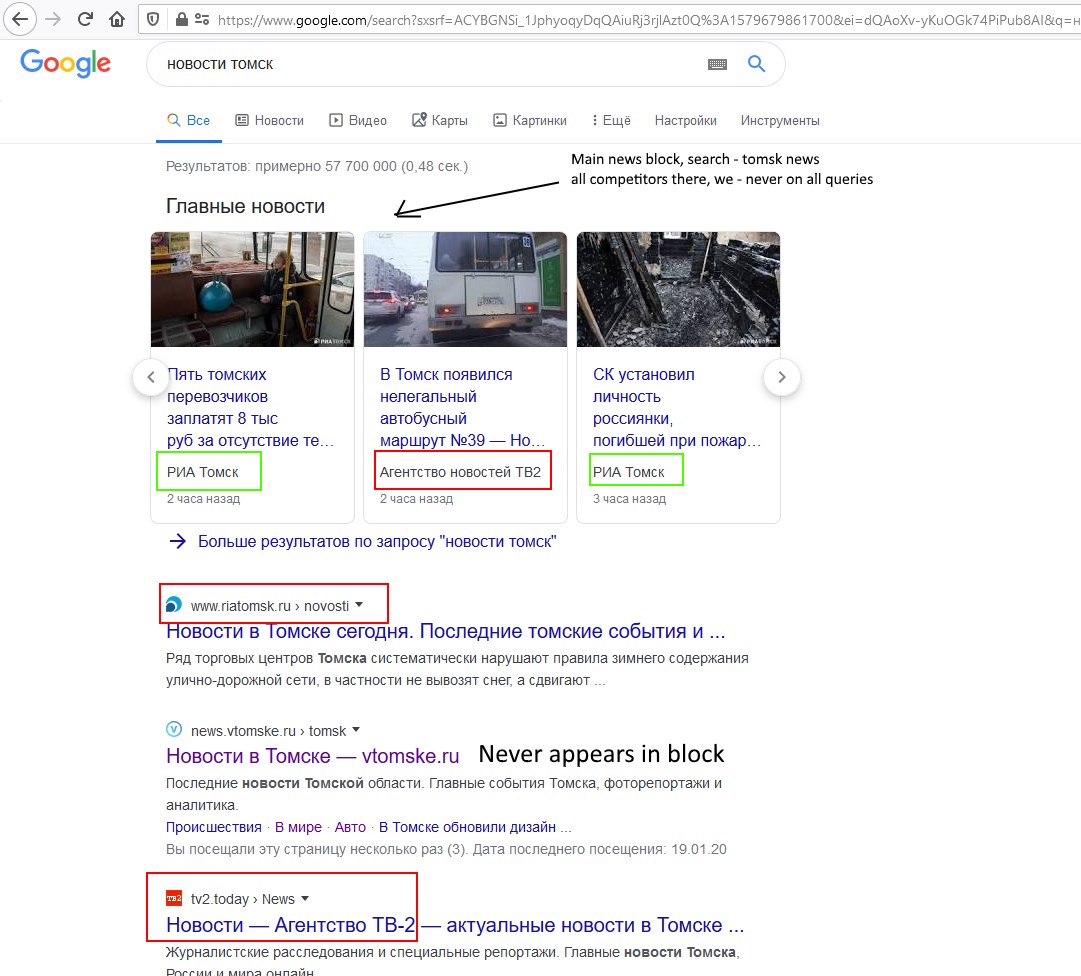The image size is (1081, 976).
Task: Click the Google logo
Action: tap(65, 63)
